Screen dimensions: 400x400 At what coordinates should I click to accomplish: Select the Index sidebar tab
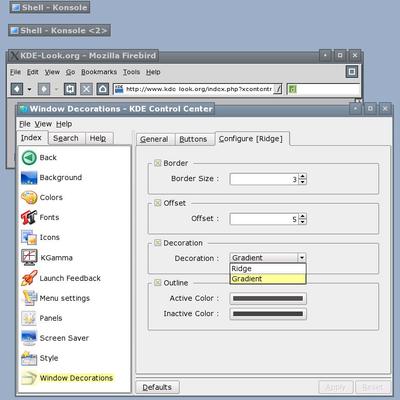[31, 138]
